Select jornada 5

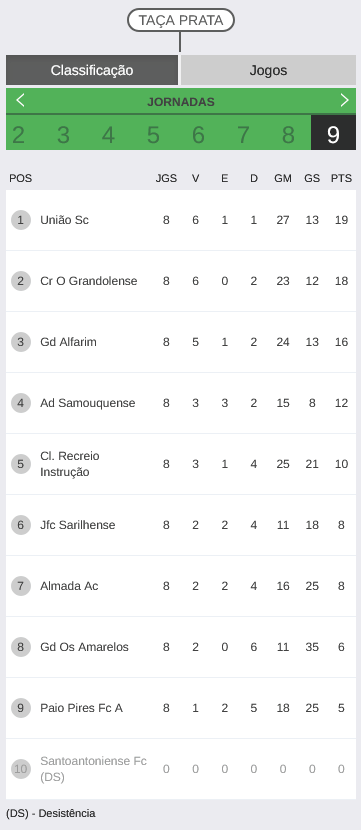tap(153, 135)
